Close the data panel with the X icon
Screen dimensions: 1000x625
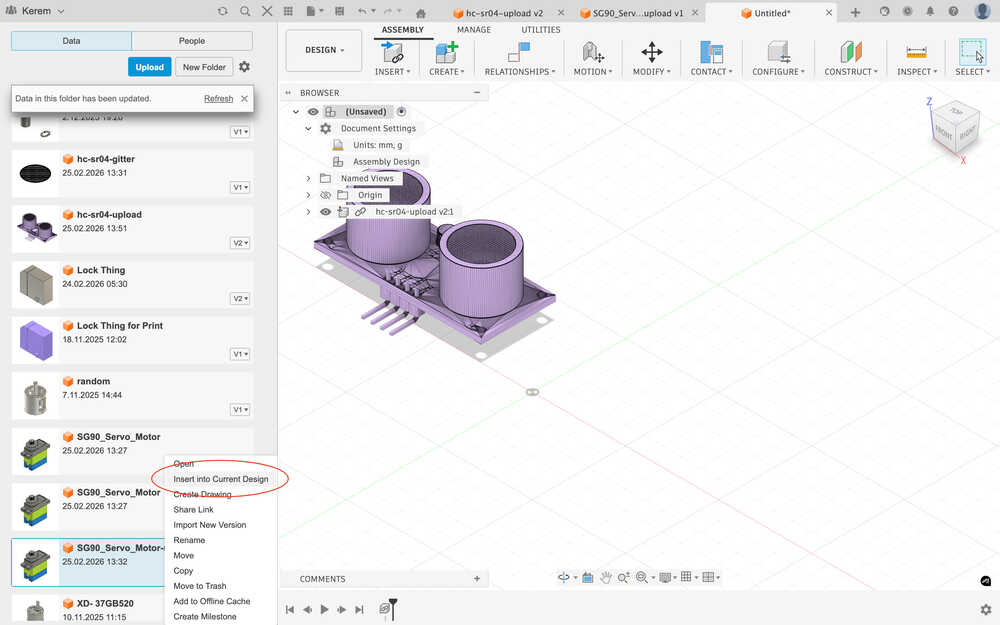coord(267,11)
